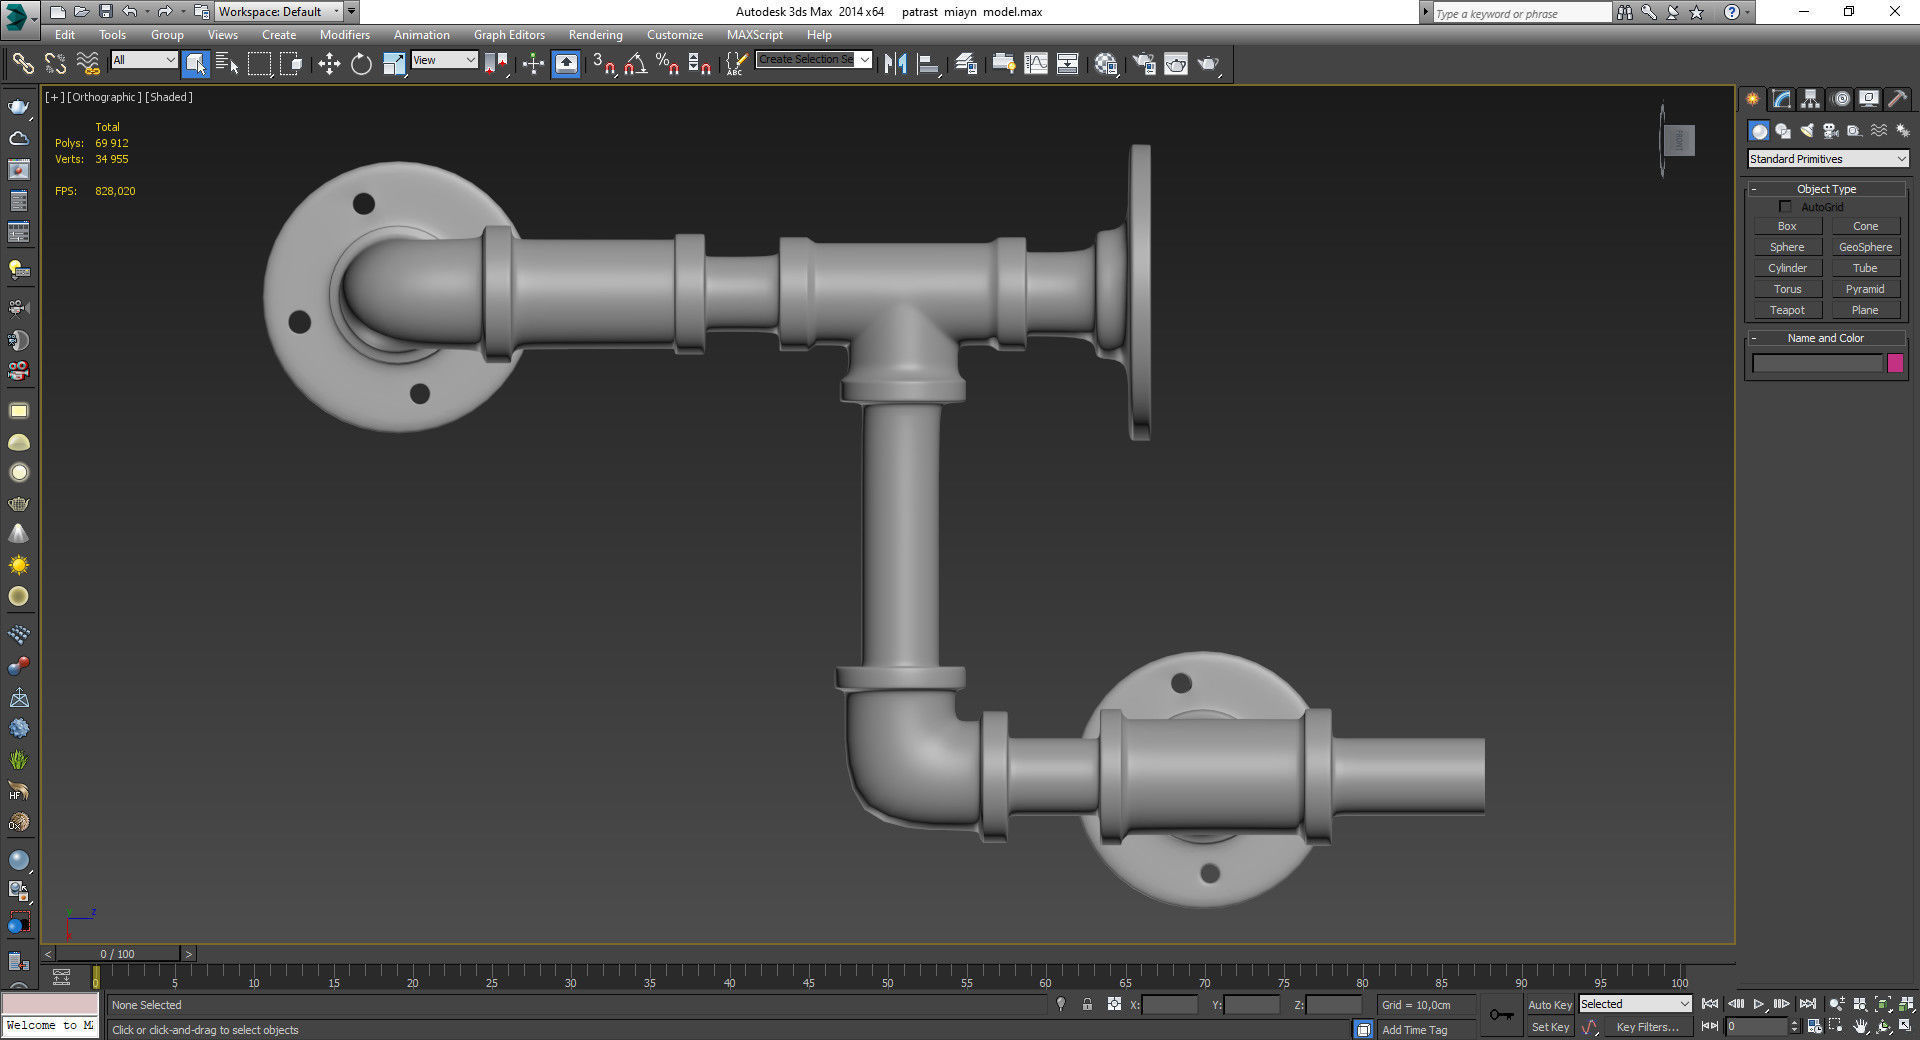Click the viewport ViewCube

click(1679, 140)
